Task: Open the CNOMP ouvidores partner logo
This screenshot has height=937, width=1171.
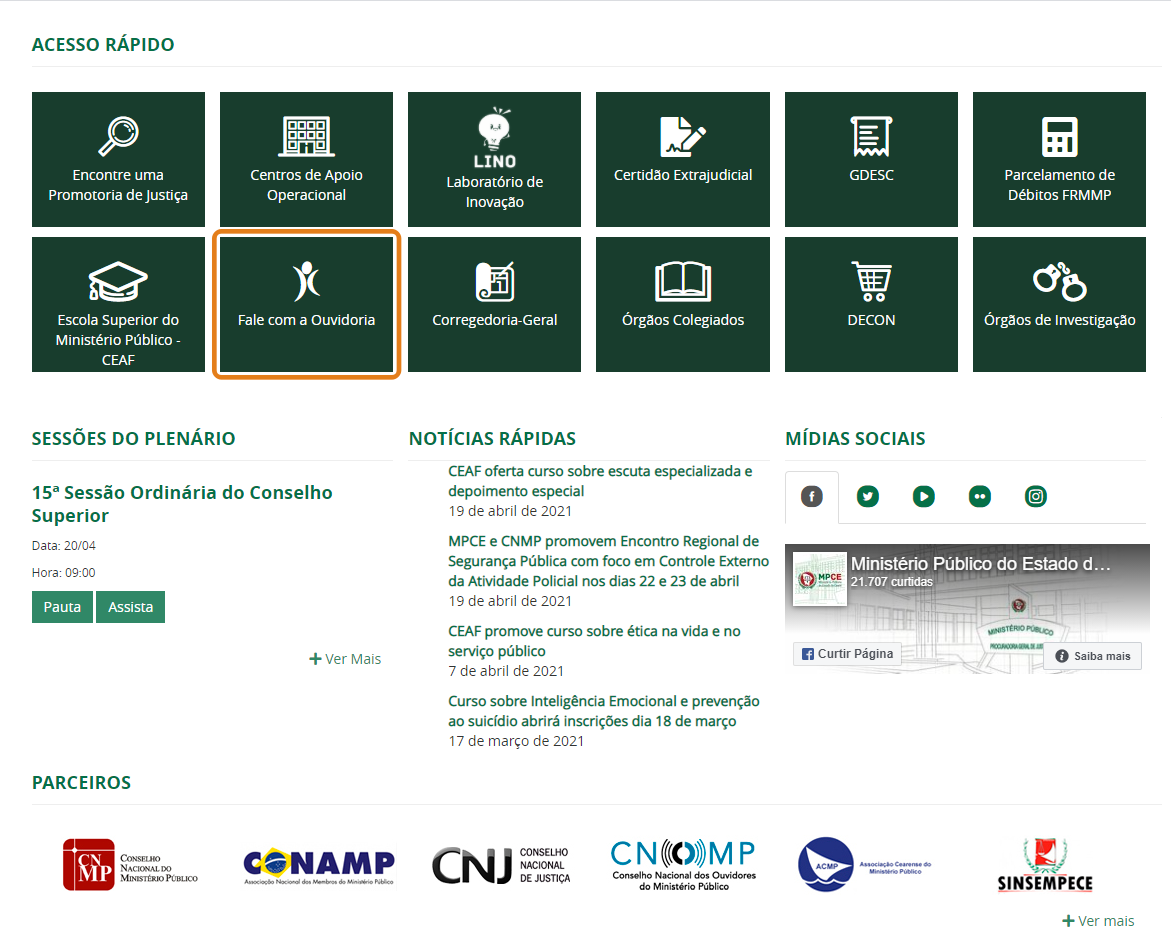Action: click(683, 865)
